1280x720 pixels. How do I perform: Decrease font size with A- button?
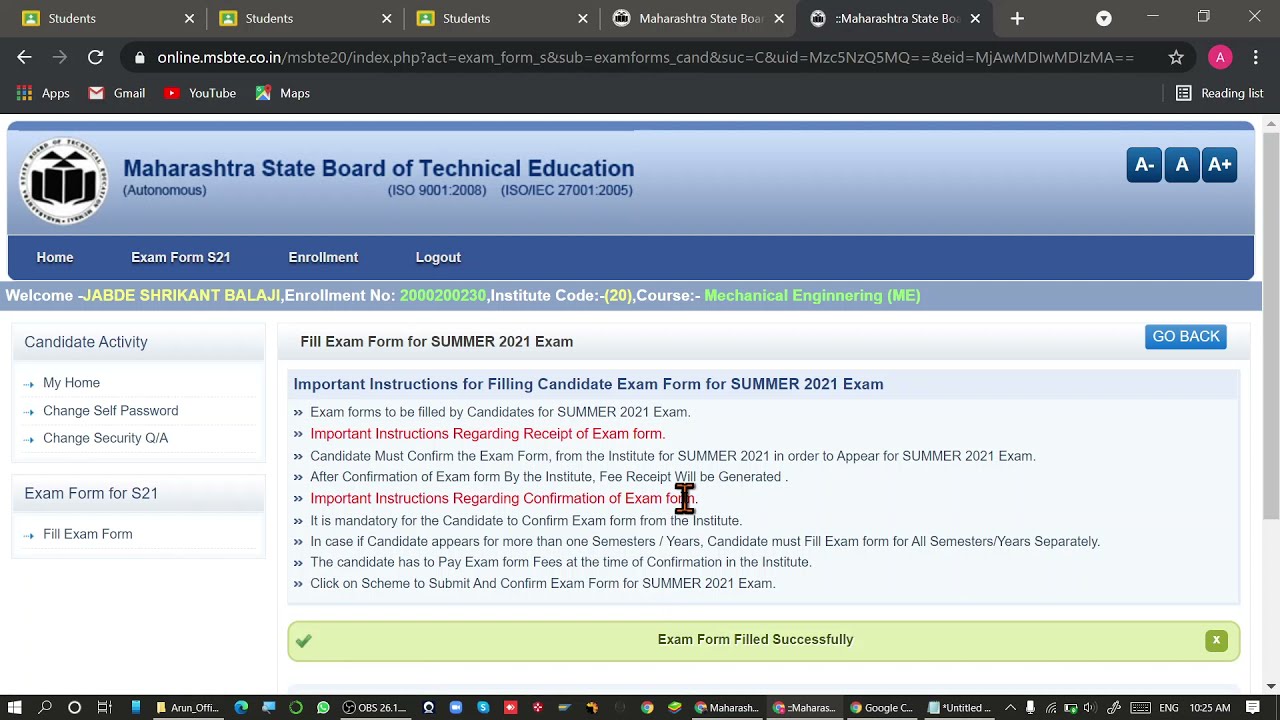1144,165
